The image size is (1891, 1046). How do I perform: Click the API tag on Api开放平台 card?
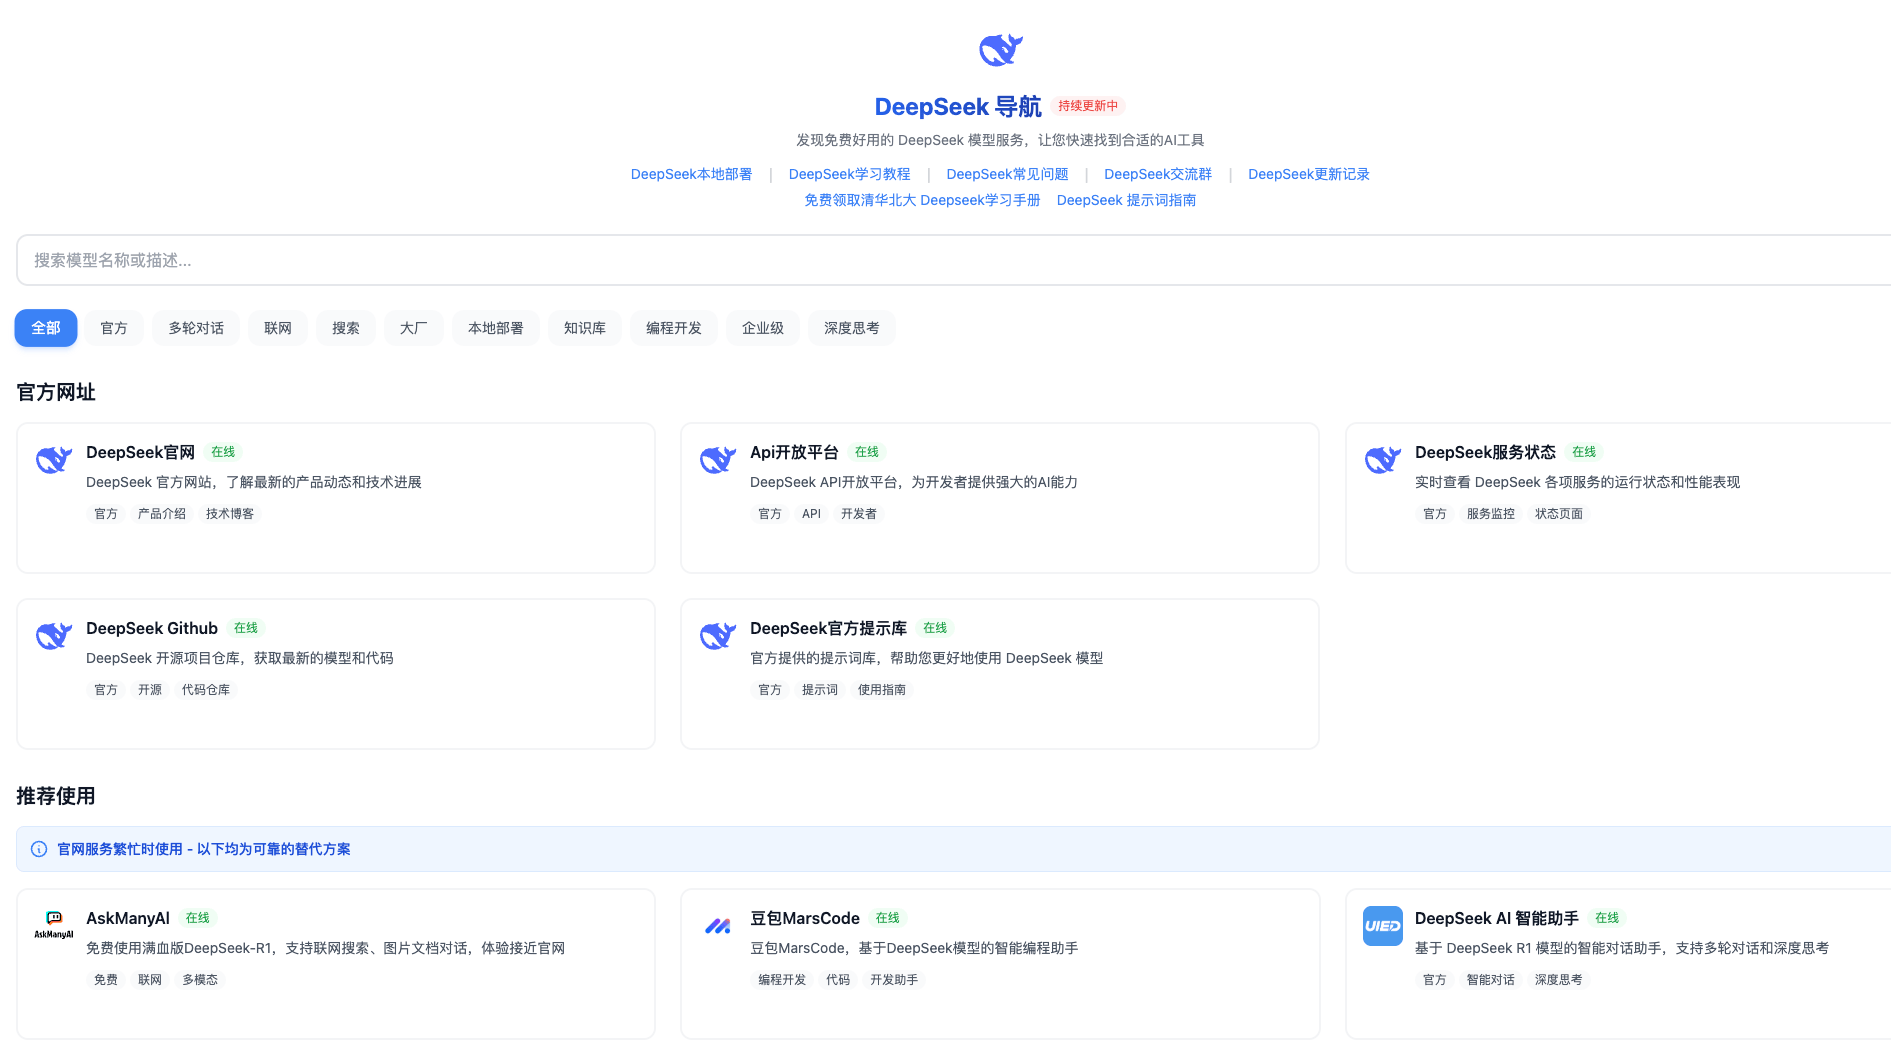tap(811, 514)
